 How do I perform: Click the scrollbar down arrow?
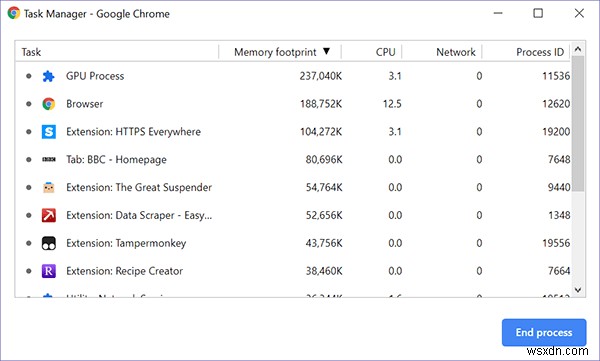(x=578, y=290)
